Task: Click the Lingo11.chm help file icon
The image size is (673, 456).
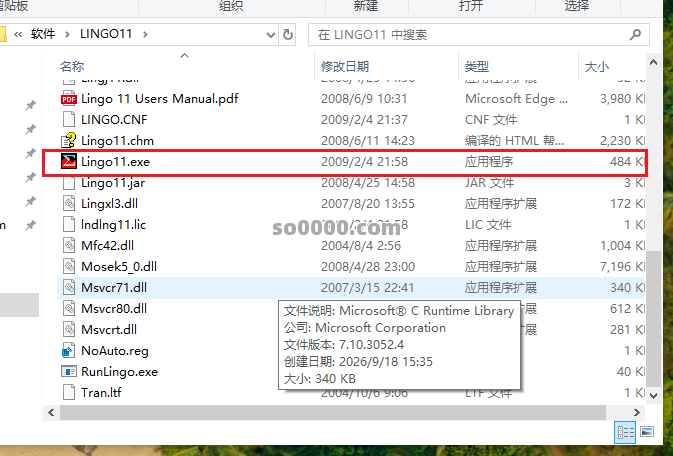Action: coord(69,140)
